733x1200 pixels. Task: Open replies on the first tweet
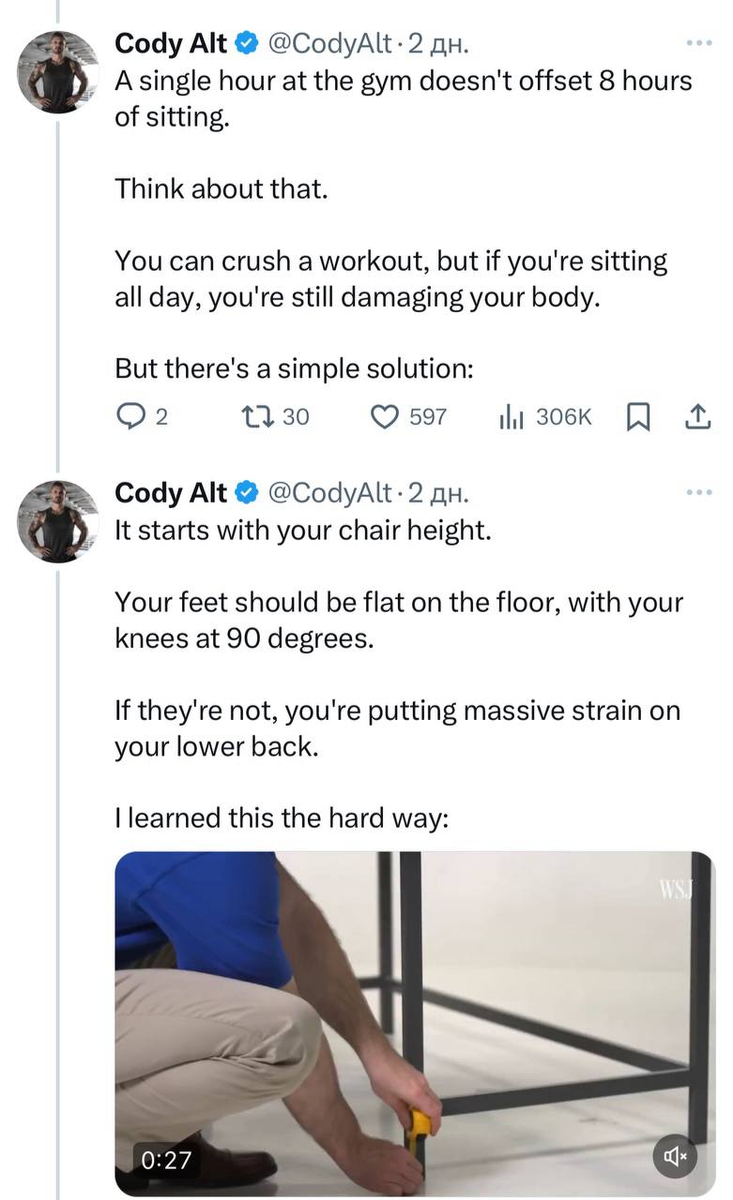tap(129, 416)
